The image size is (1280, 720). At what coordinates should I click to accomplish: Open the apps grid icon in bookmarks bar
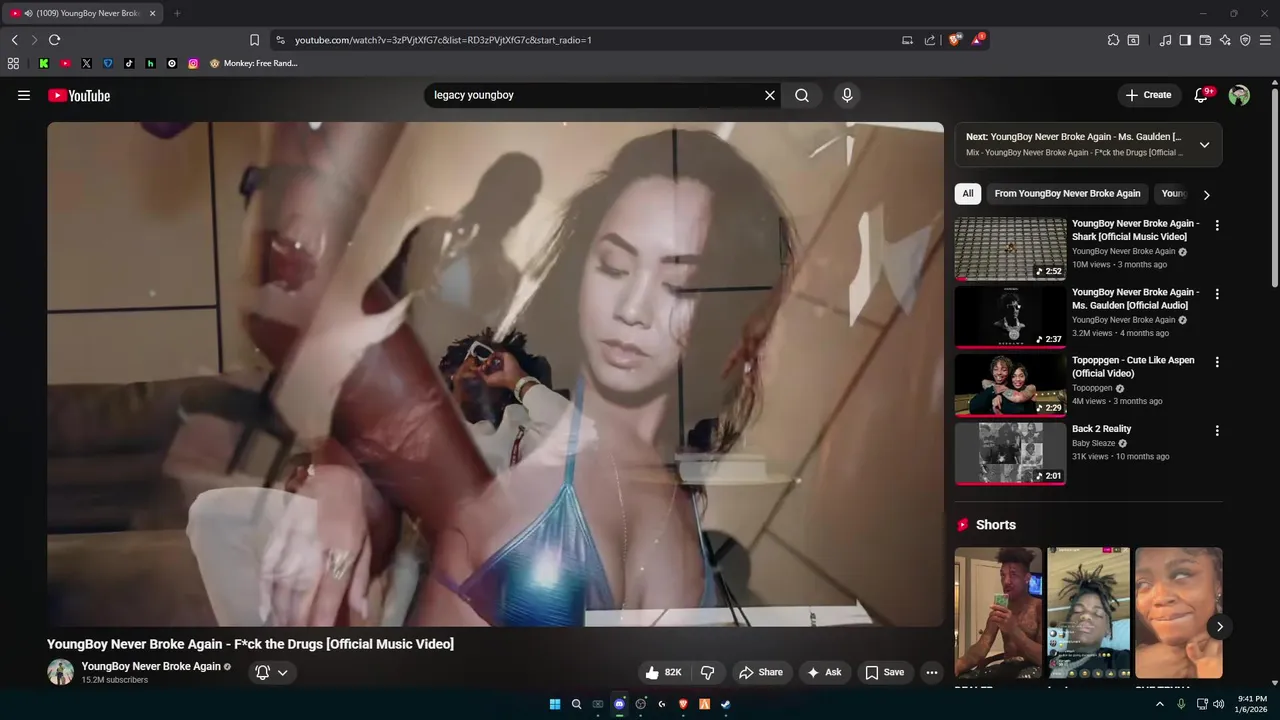click(13, 63)
